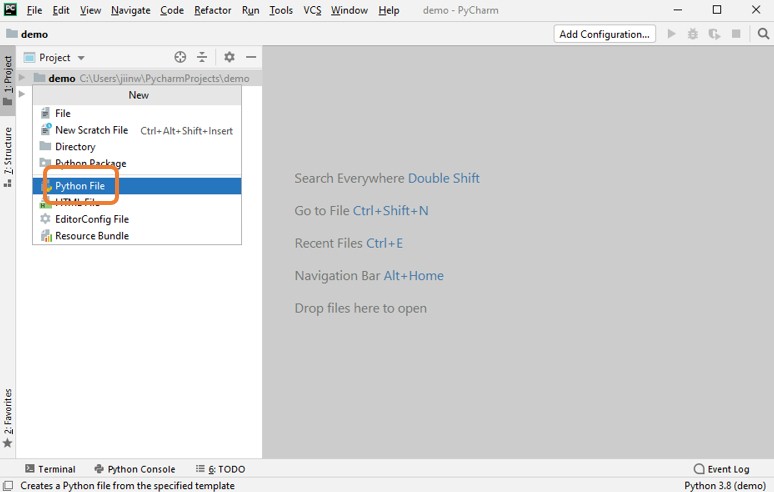Click the green Run arrow icon

(671, 34)
